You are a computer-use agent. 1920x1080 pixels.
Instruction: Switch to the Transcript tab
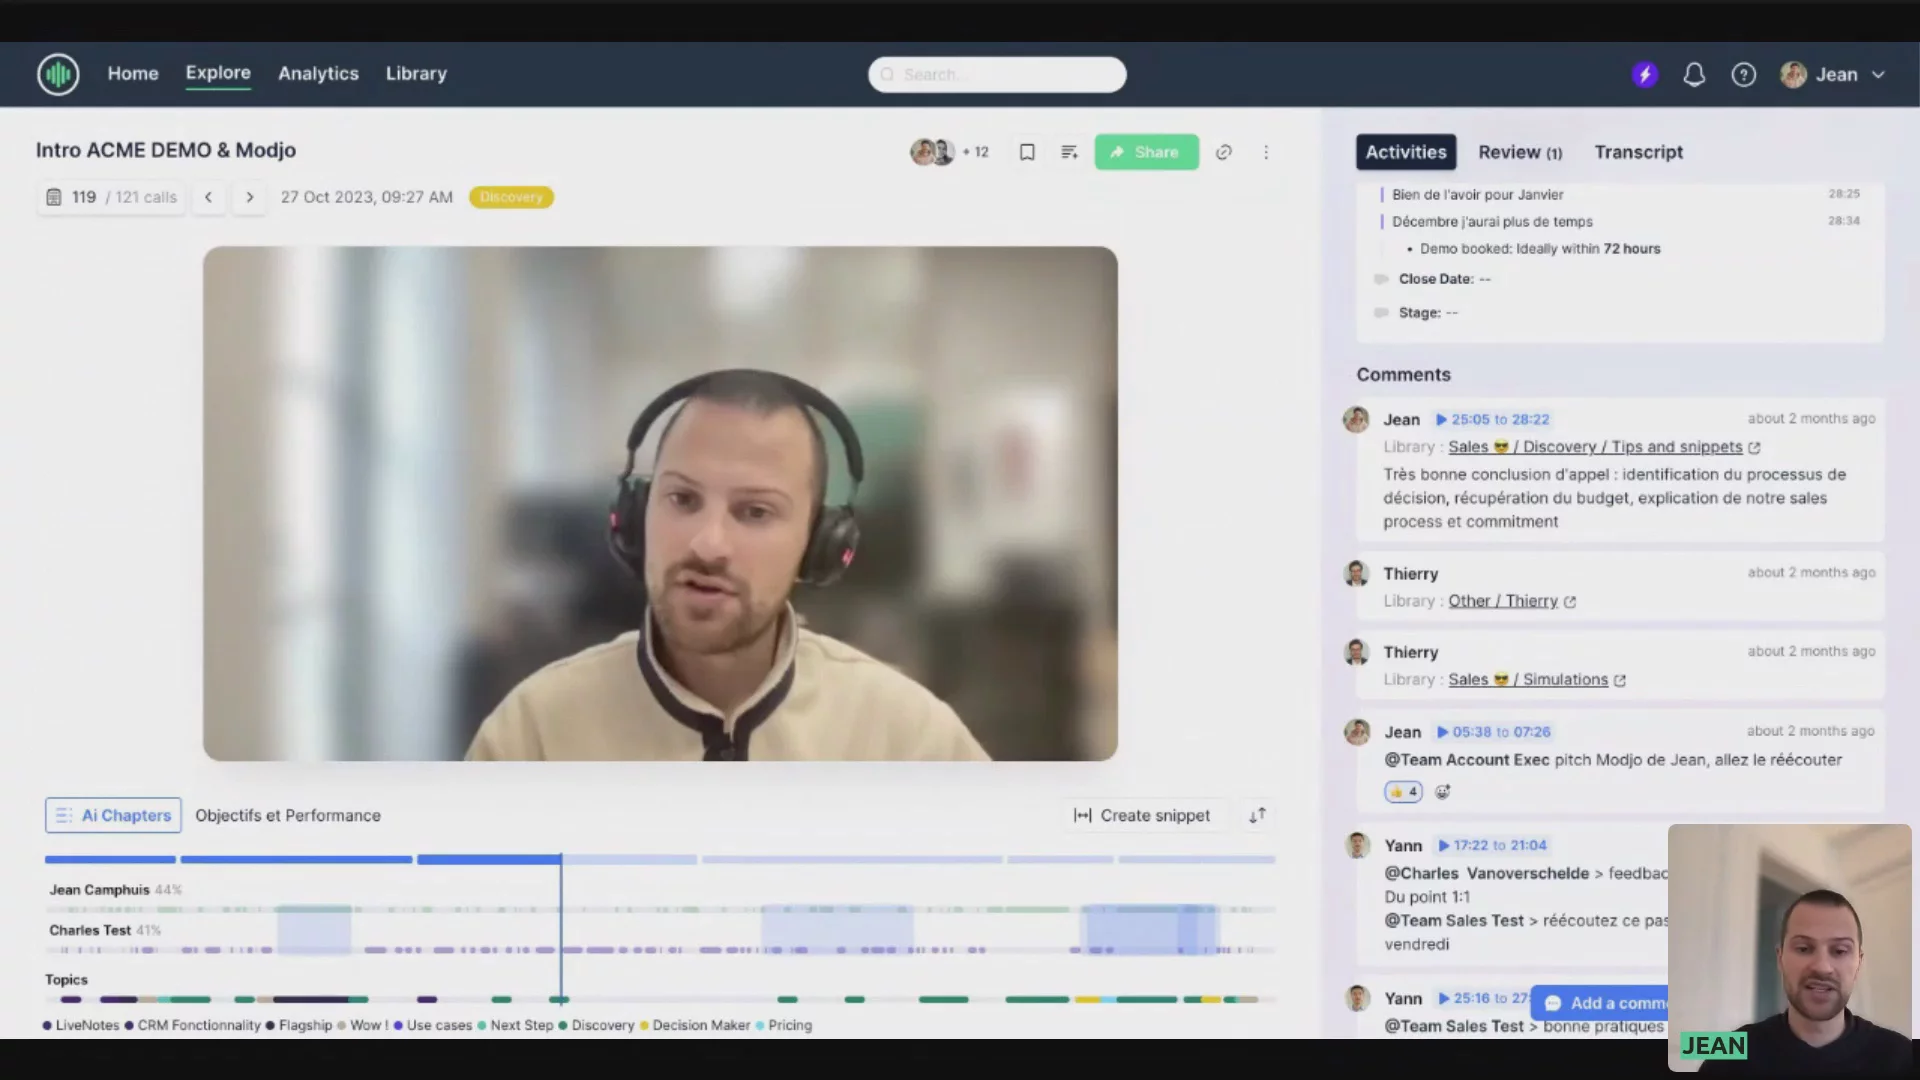(1638, 152)
